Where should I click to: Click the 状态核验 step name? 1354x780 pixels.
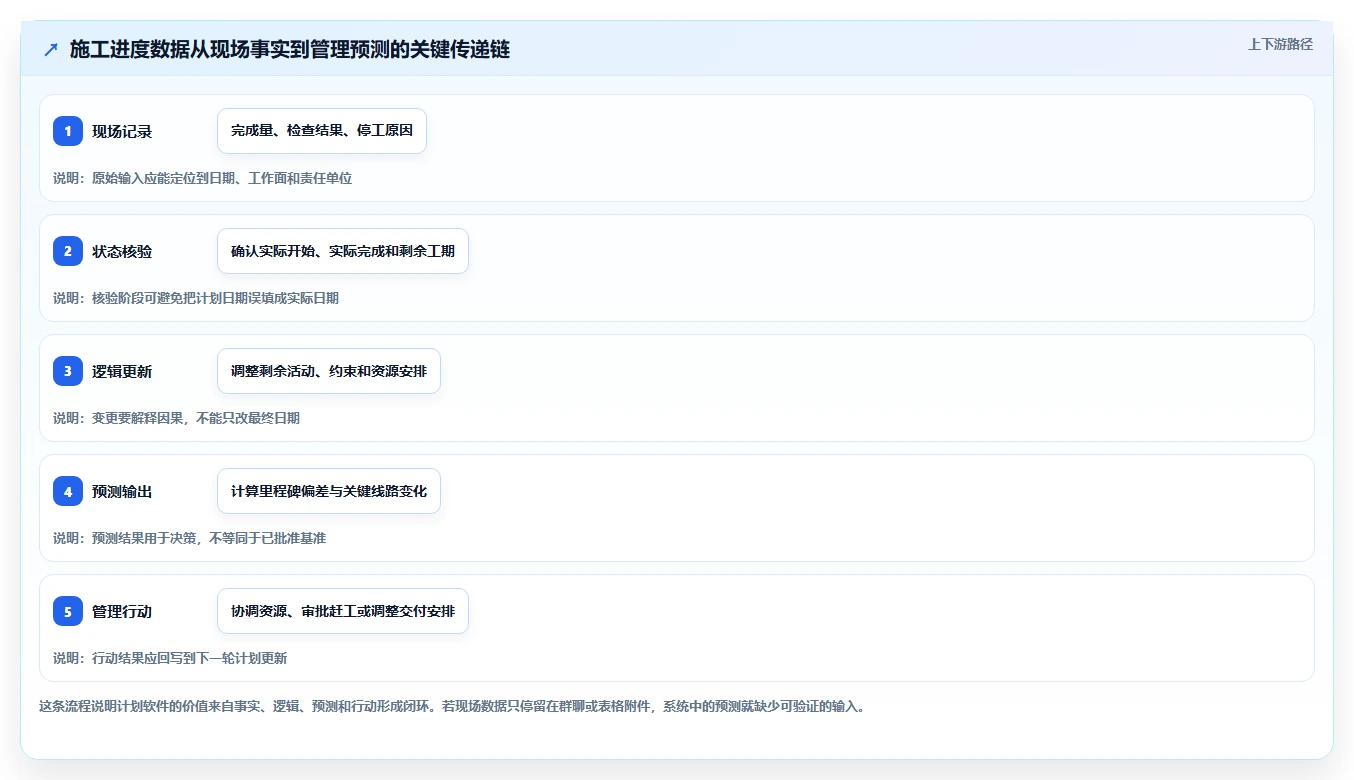(122, 251)
